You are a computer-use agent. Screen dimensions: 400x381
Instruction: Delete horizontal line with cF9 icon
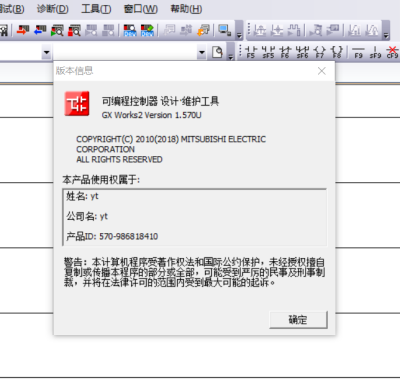[392, 52]
